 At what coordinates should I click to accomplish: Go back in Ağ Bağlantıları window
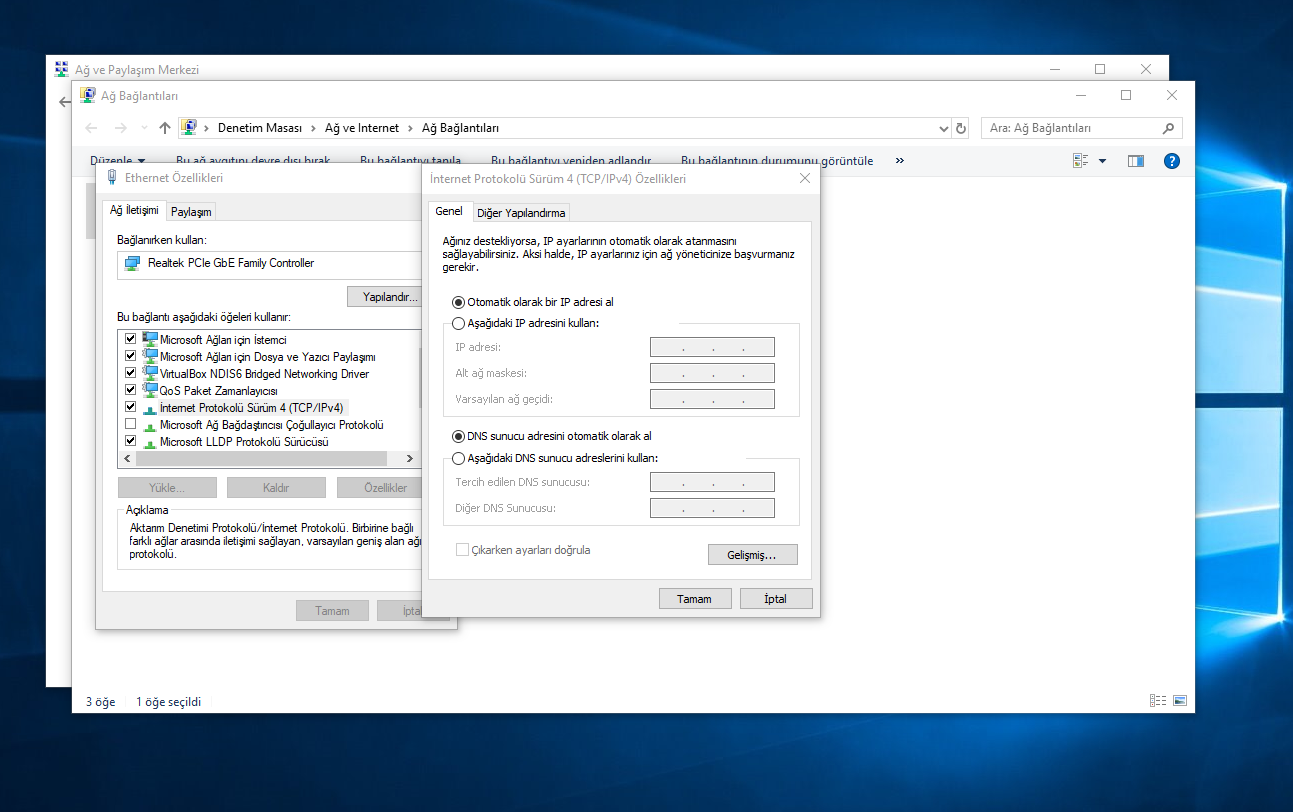[x=92, y=128]
